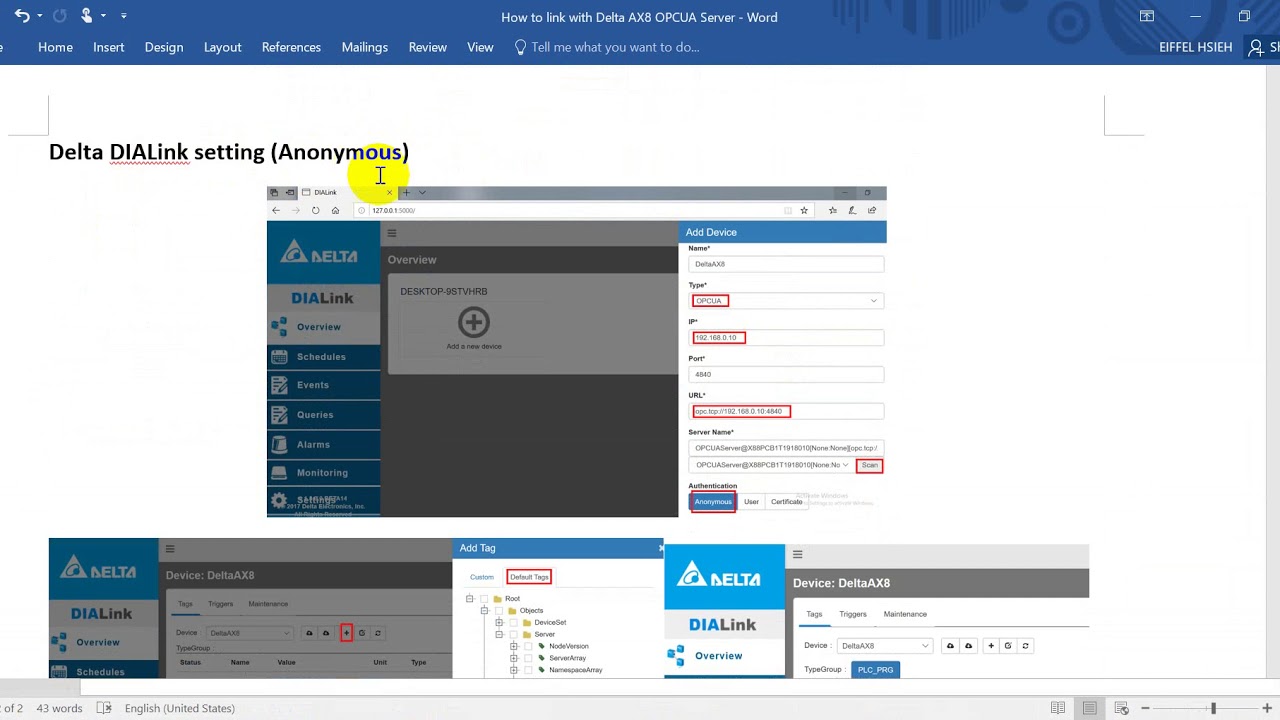Switch to Print Layout view
The image size is (1280, 720).
(x=1090, y=708)
